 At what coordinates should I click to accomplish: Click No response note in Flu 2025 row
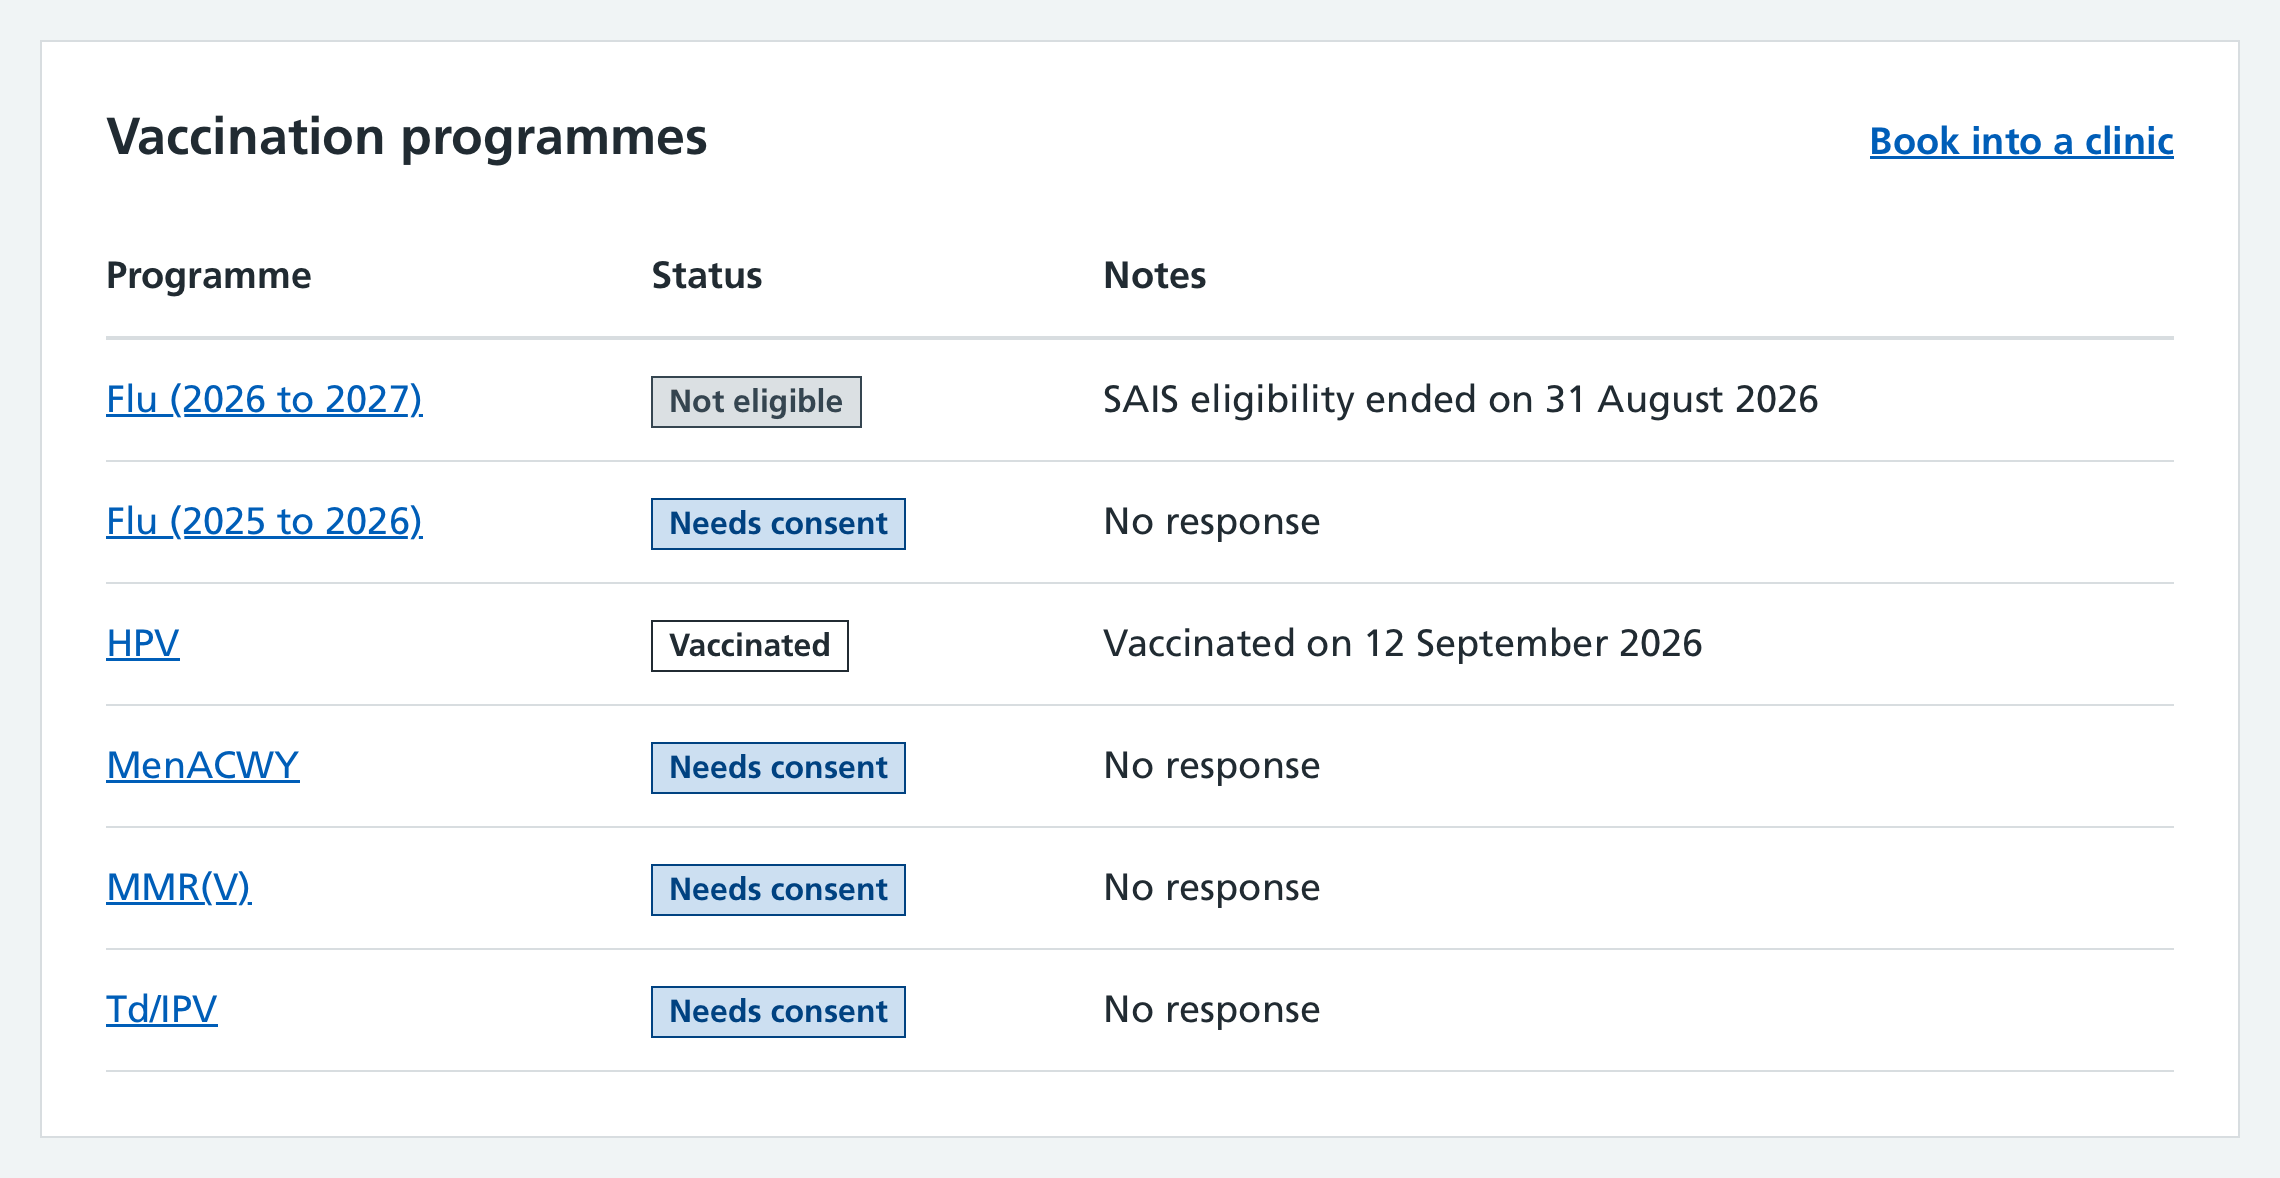point(1212,522)
